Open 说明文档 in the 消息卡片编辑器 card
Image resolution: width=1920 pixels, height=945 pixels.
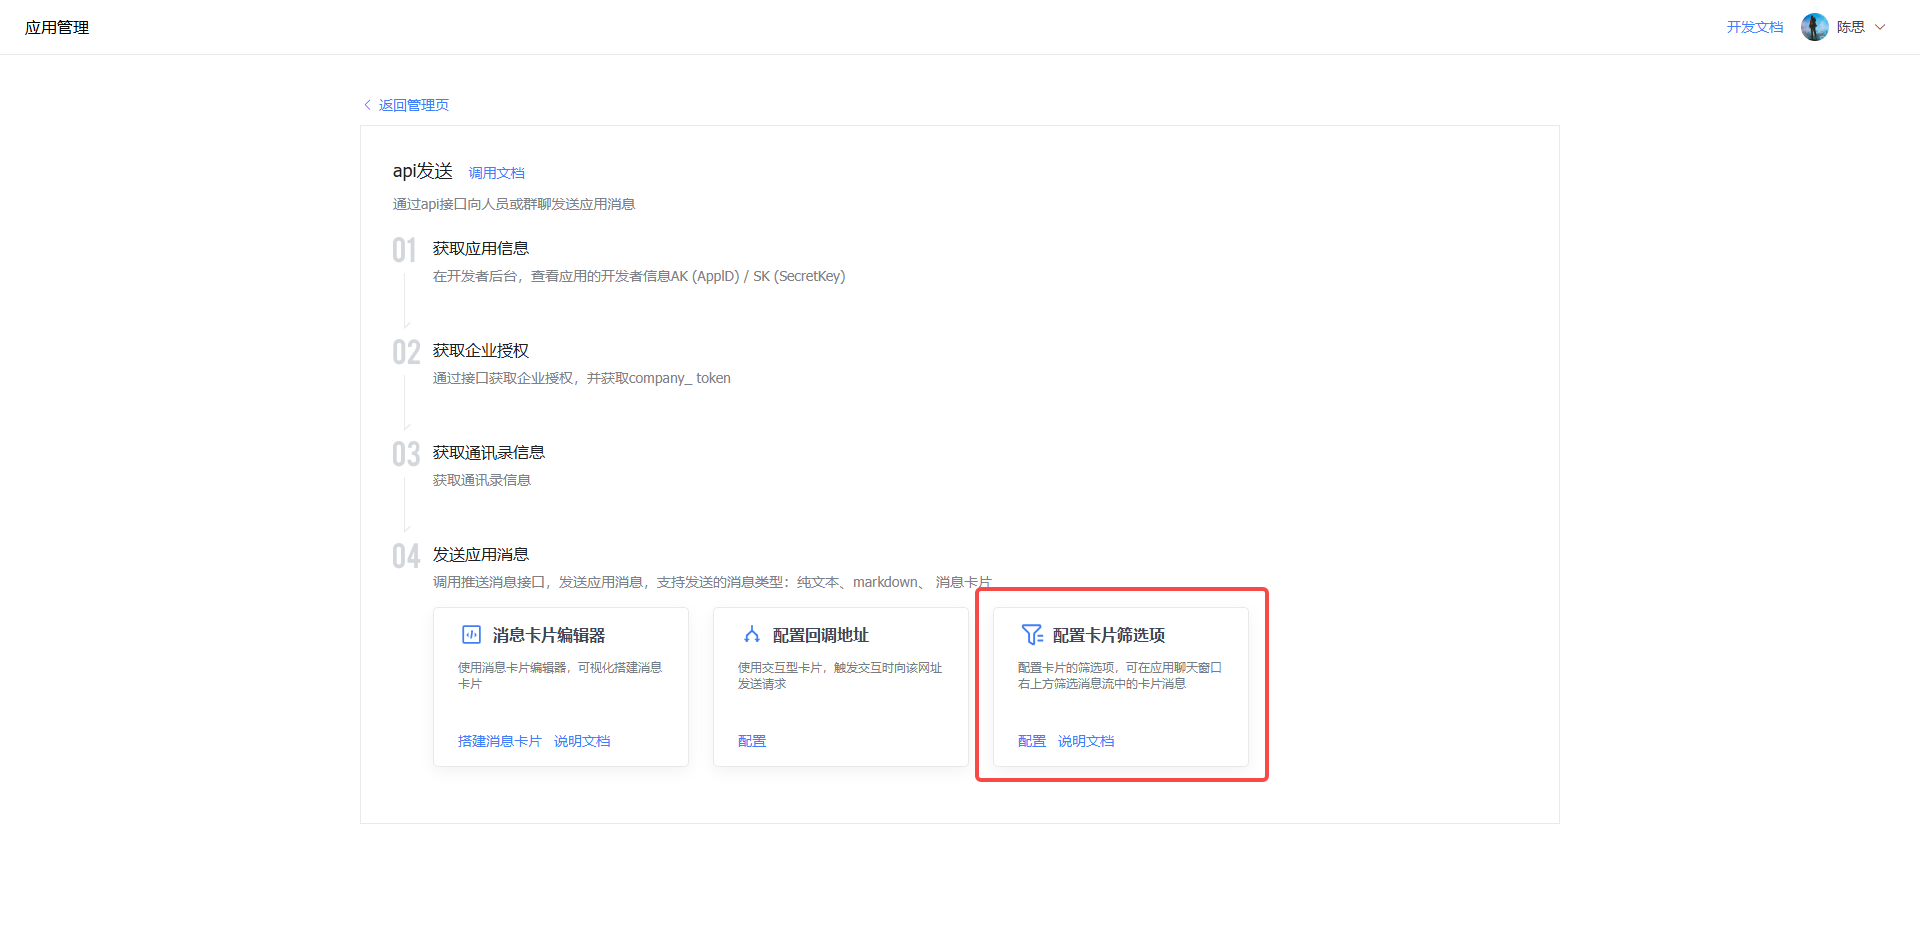click(x=582, y=741)
